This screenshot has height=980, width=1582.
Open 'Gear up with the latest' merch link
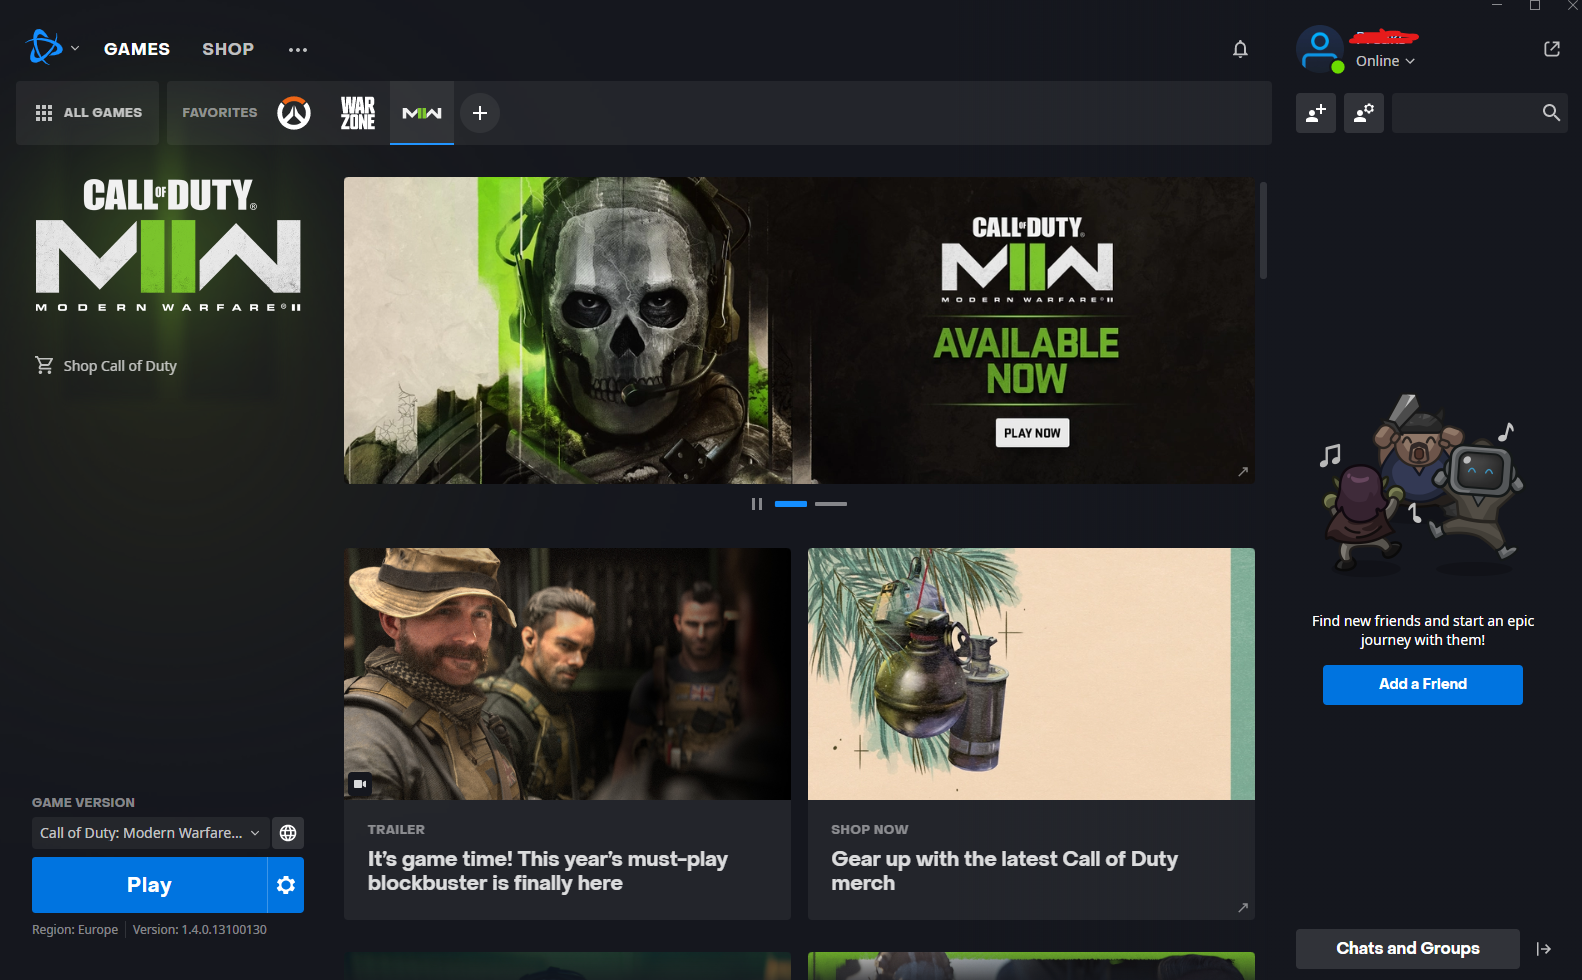pos(1005,871)
